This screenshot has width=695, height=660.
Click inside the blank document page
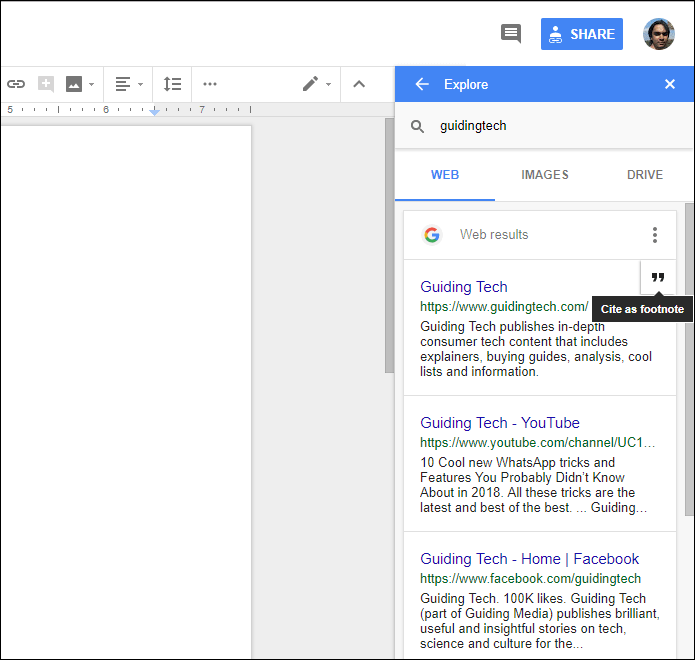(126, 390)
